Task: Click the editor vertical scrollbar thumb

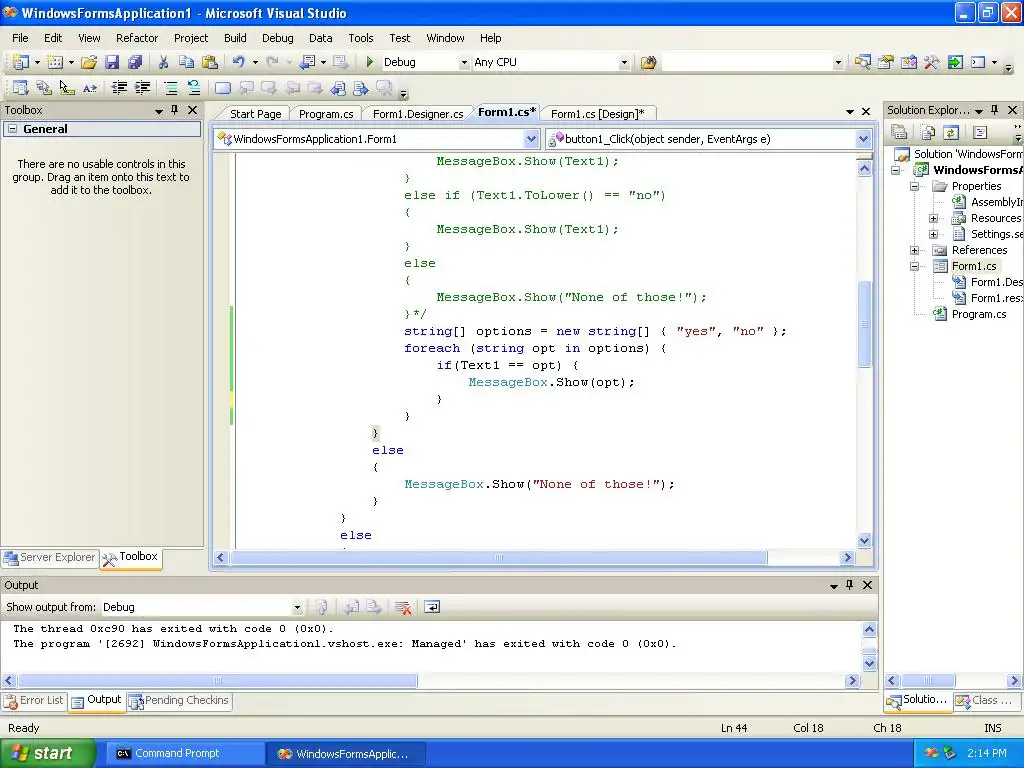Action: [x=864, y=324]
